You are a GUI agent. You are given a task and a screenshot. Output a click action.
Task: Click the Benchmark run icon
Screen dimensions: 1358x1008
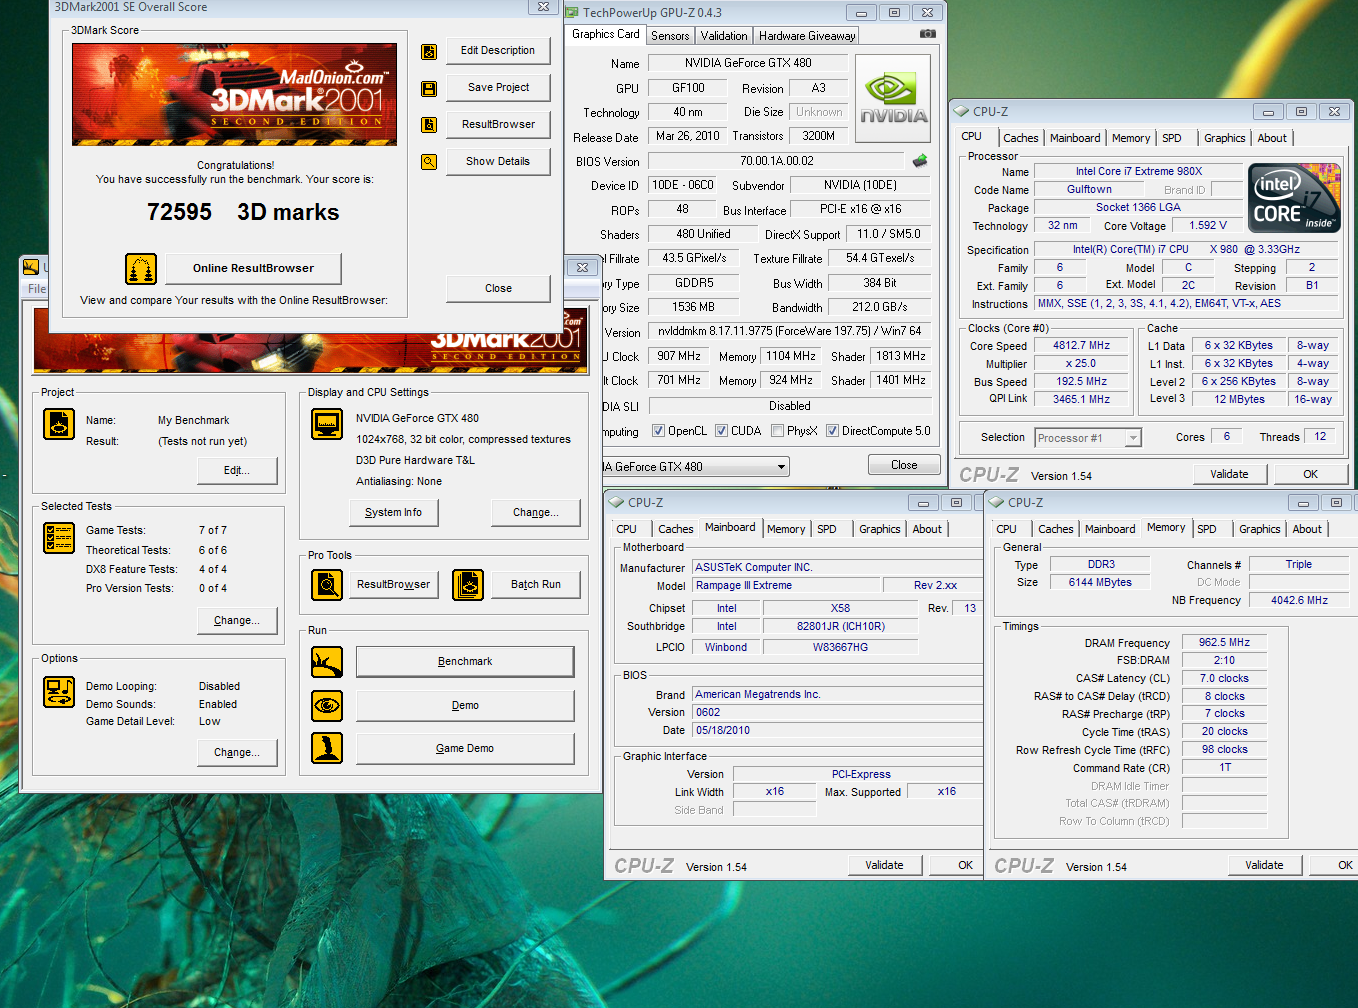coord(327,662)
